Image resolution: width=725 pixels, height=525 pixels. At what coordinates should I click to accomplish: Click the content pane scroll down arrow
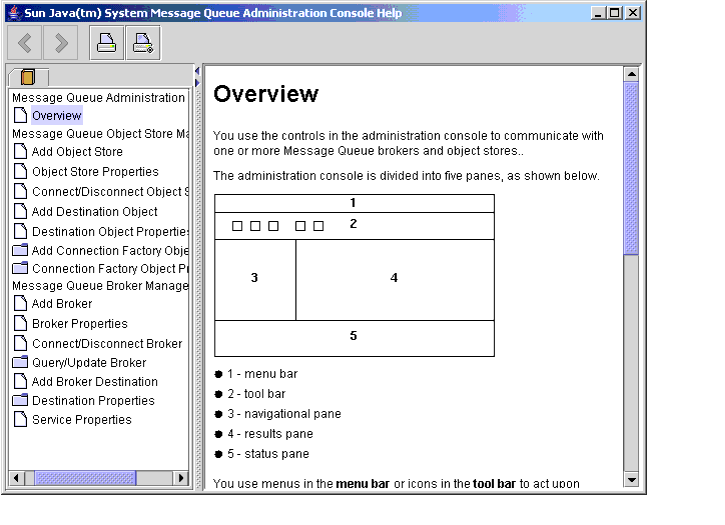point(631,479)
